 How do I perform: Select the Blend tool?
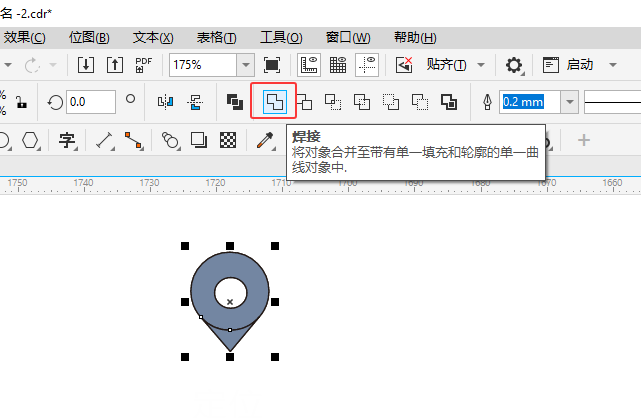170,140
